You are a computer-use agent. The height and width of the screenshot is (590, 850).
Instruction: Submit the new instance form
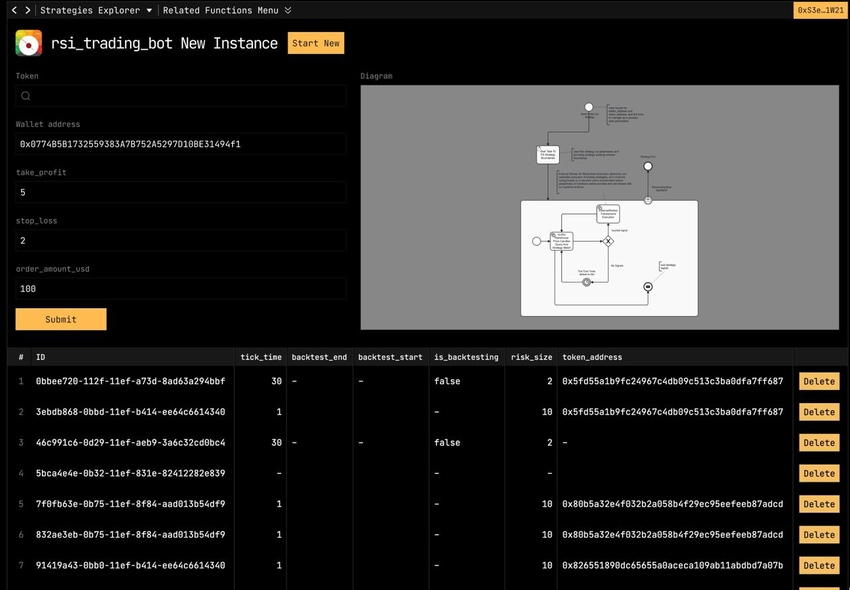61,319
